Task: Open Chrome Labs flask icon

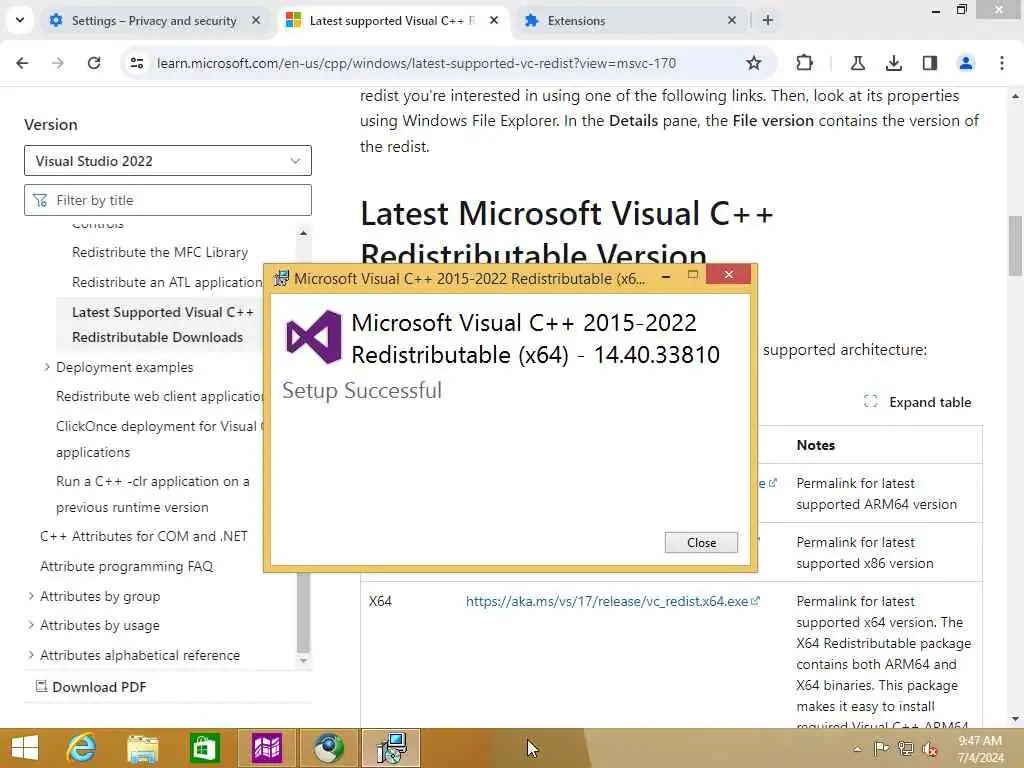Action: [857, 63]
